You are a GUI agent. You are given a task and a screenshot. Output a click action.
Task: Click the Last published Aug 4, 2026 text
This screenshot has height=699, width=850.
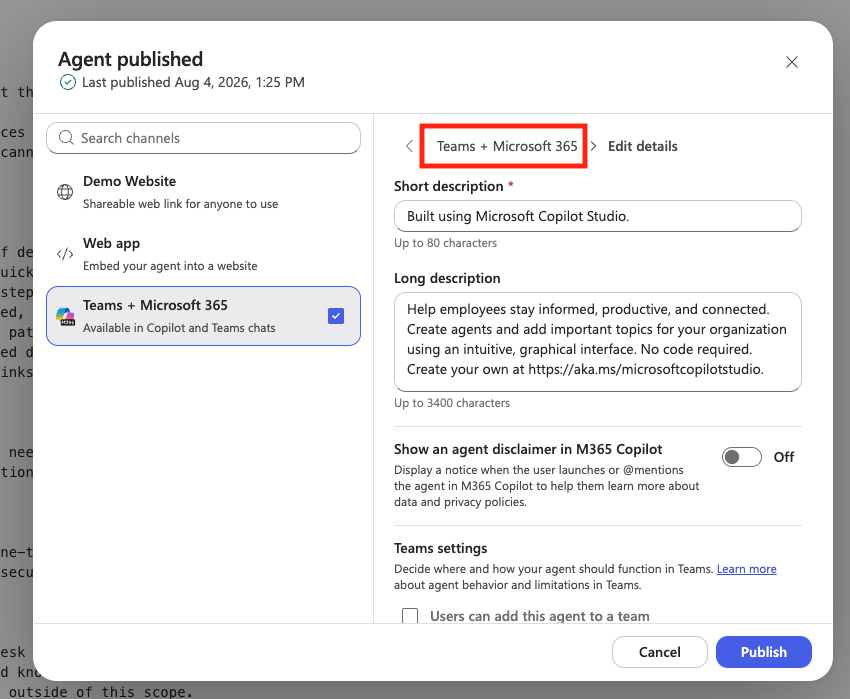[x=193, y=82]
